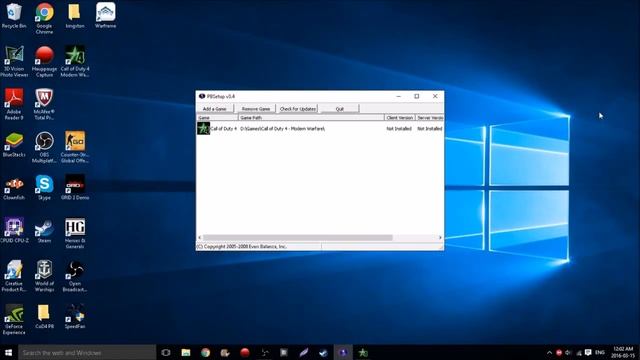Click Check for Updates in PBSetup
The image size is (640, 360).
point(298,109)
